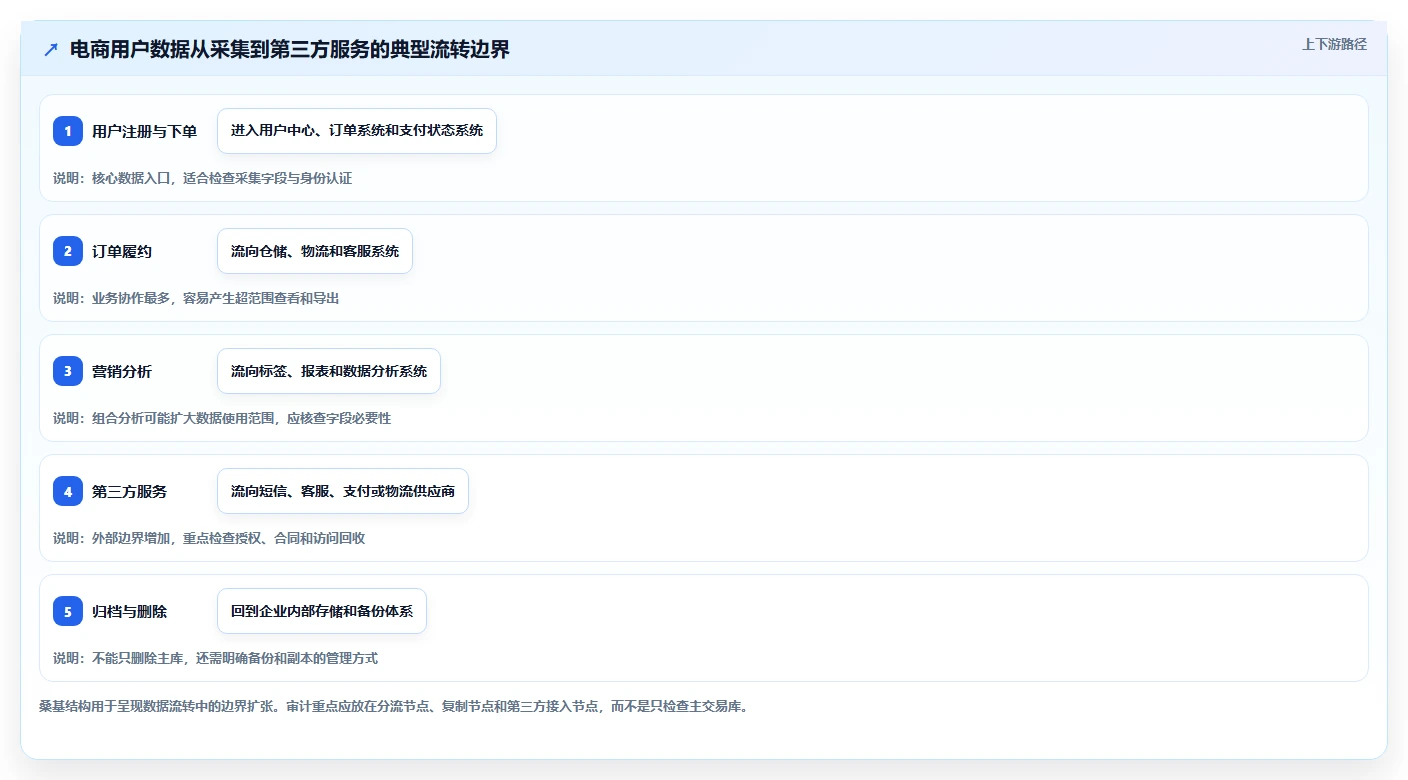This screenshot has width=1408, height=780.
Task: Select the 流向短信、客服、支付或物流供应商 box
Action: pyautogui.click(x=343, y=491)
